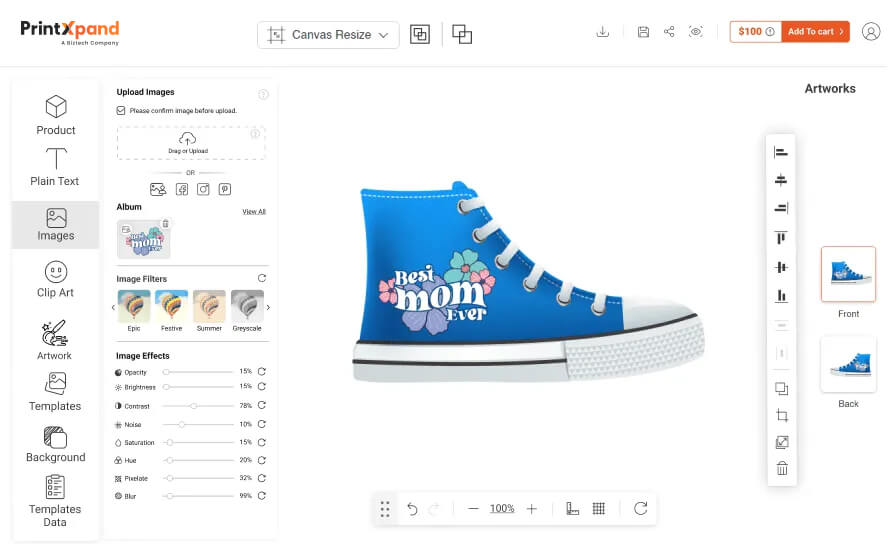Switch to the Templates tab
The width and height of the screenshot is (896, 556).
coord(55,392)
